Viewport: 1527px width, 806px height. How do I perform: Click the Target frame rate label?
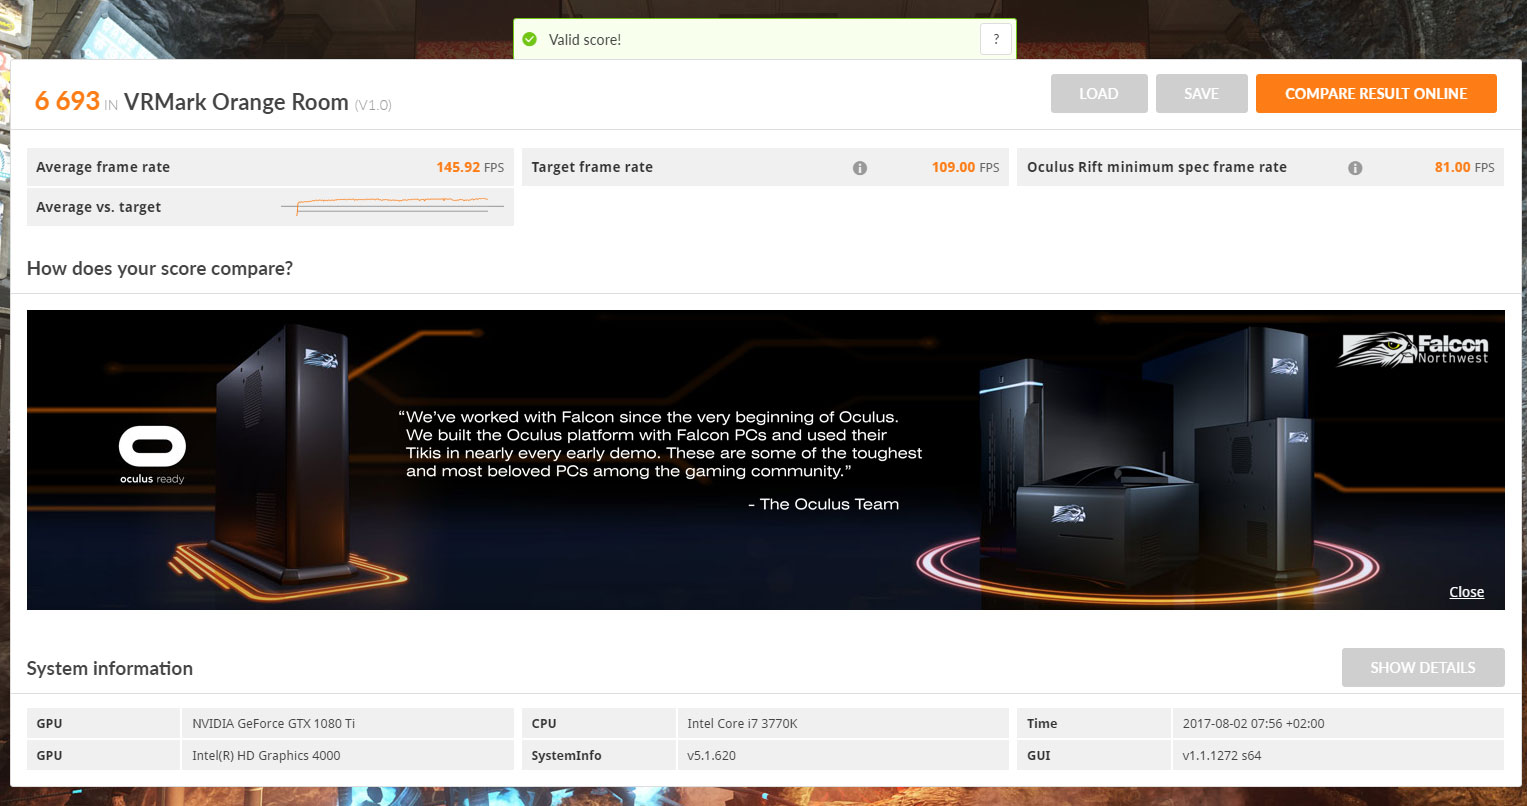click(x=592, y=167)
